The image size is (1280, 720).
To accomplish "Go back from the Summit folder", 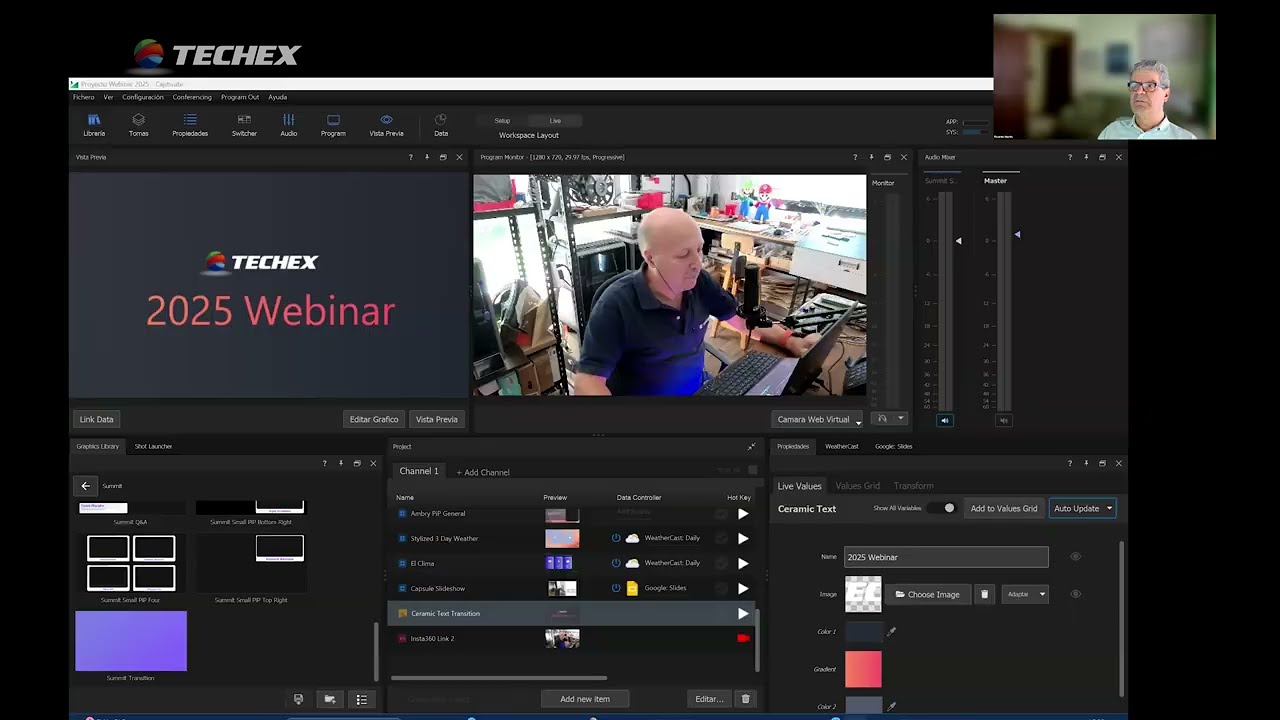I will click(86, 486).
